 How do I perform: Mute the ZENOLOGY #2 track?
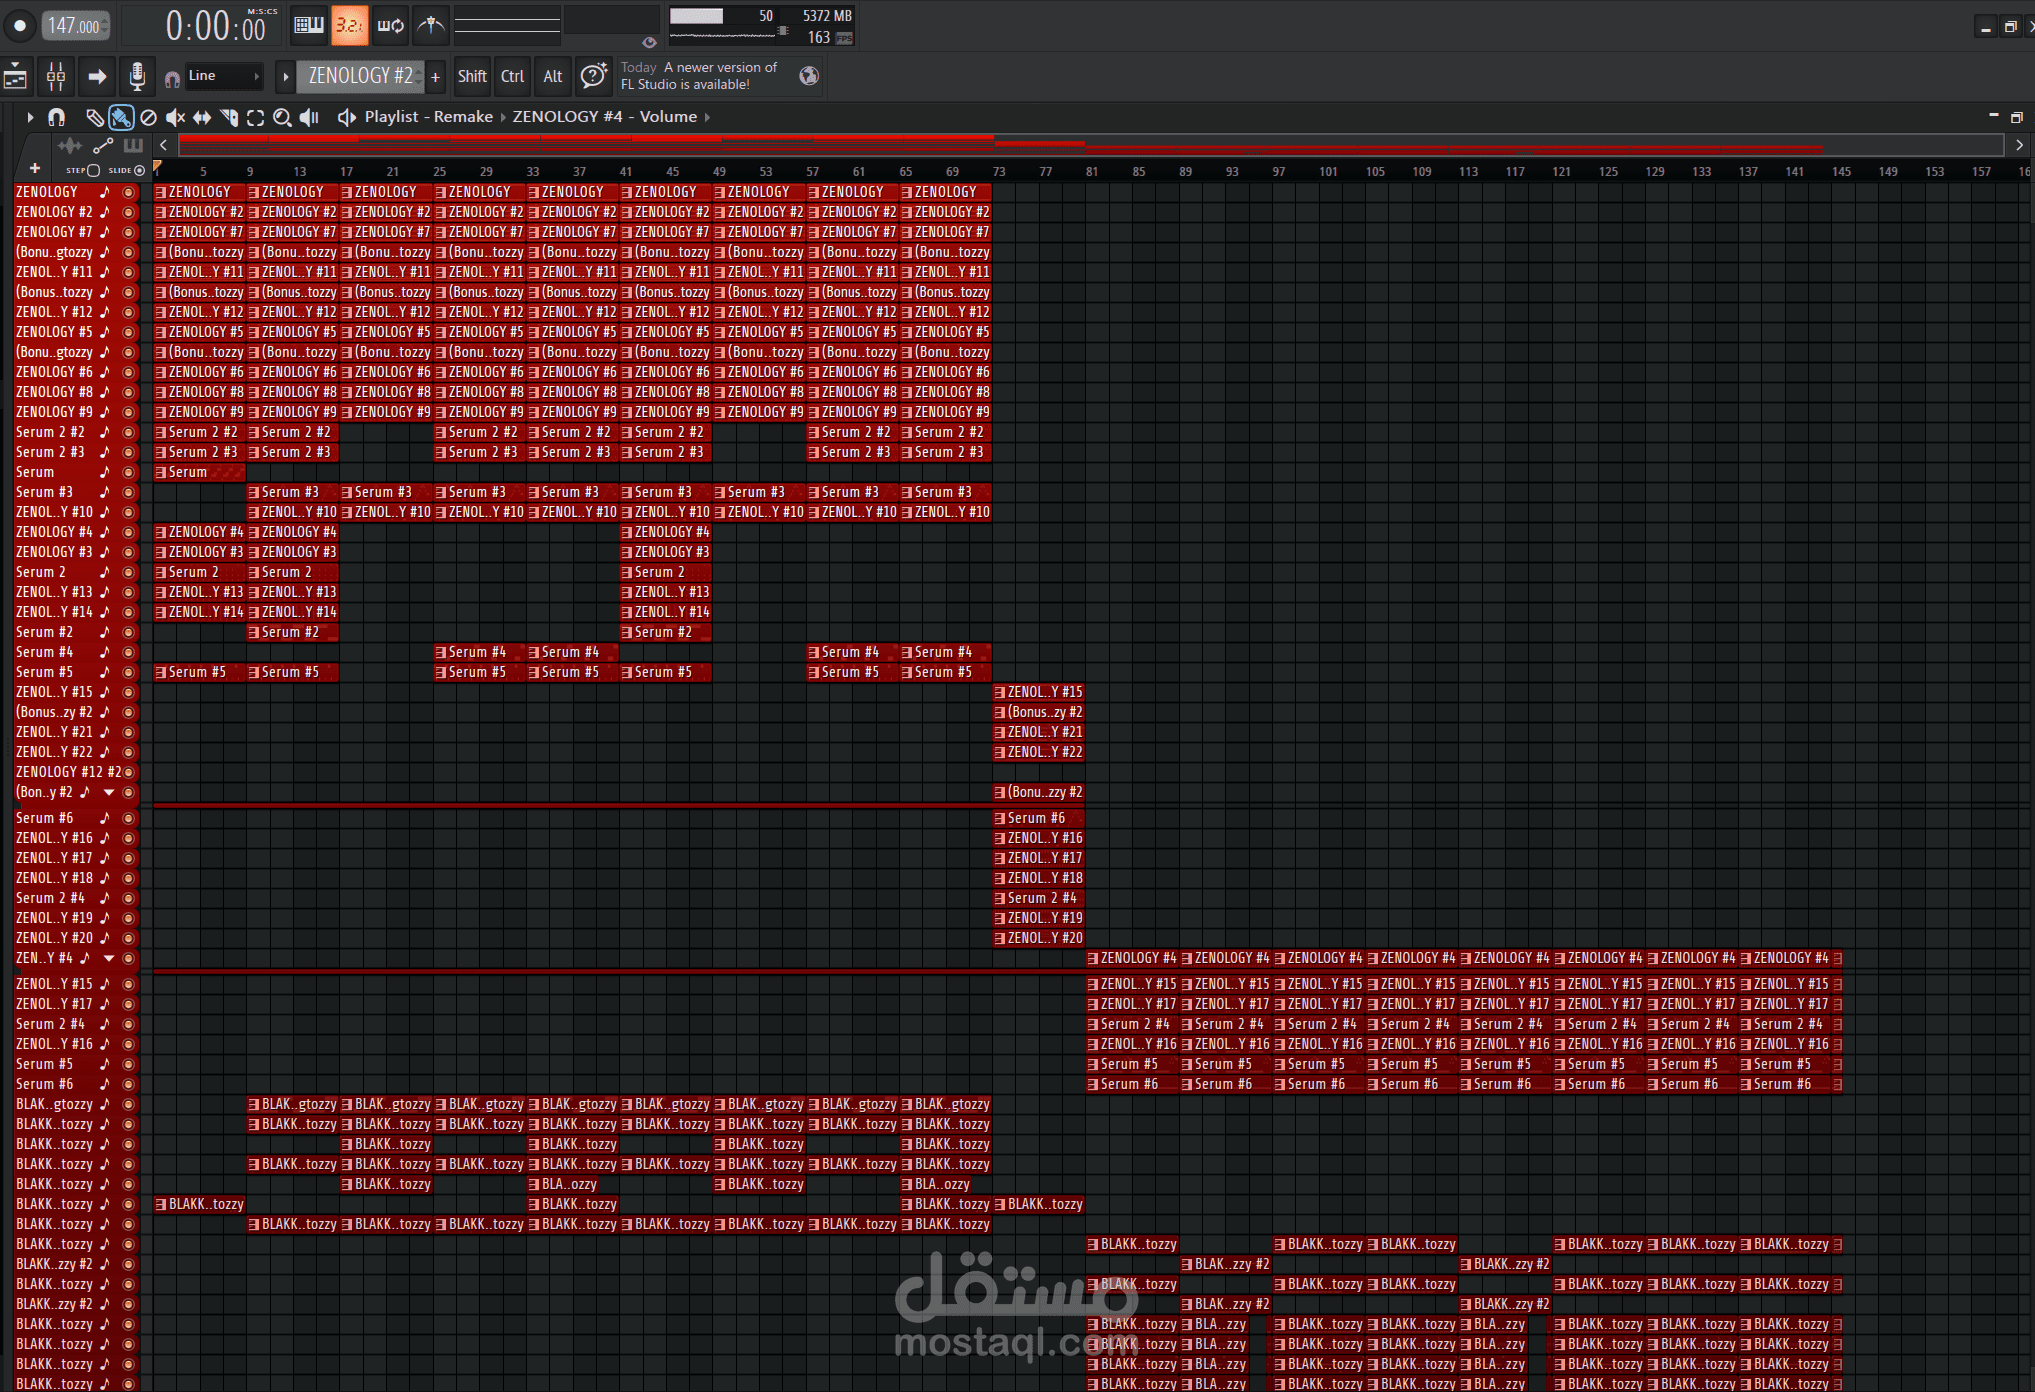[128, 212]
